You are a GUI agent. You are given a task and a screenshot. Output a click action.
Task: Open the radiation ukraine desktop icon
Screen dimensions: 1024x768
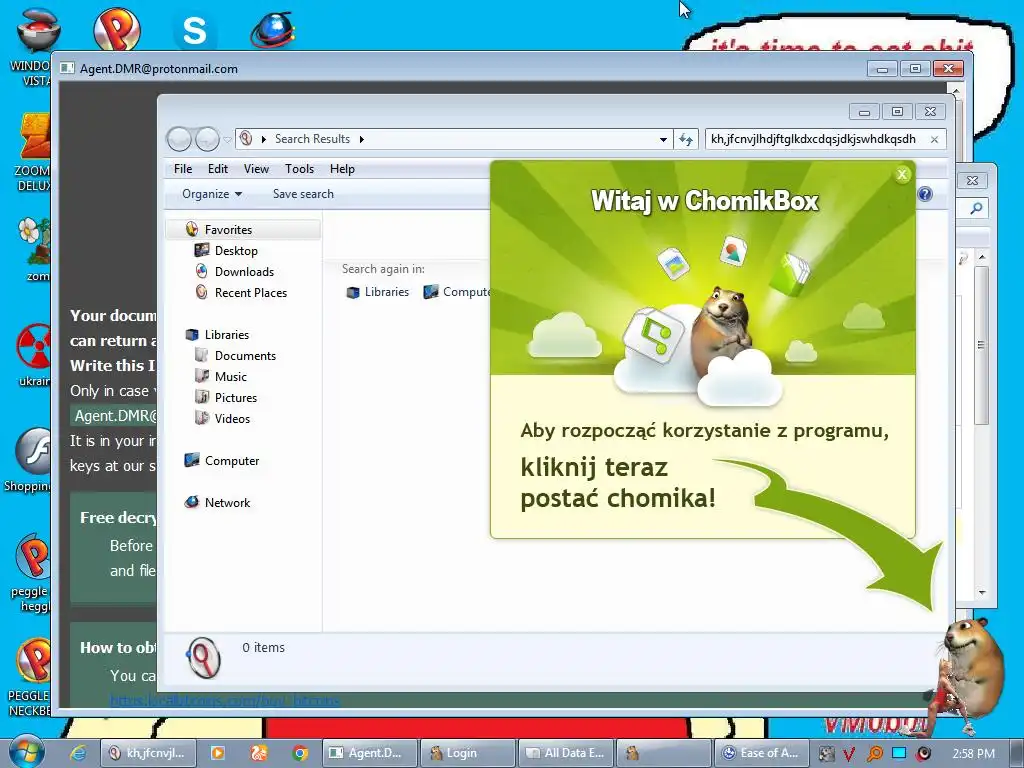(34, 355)
